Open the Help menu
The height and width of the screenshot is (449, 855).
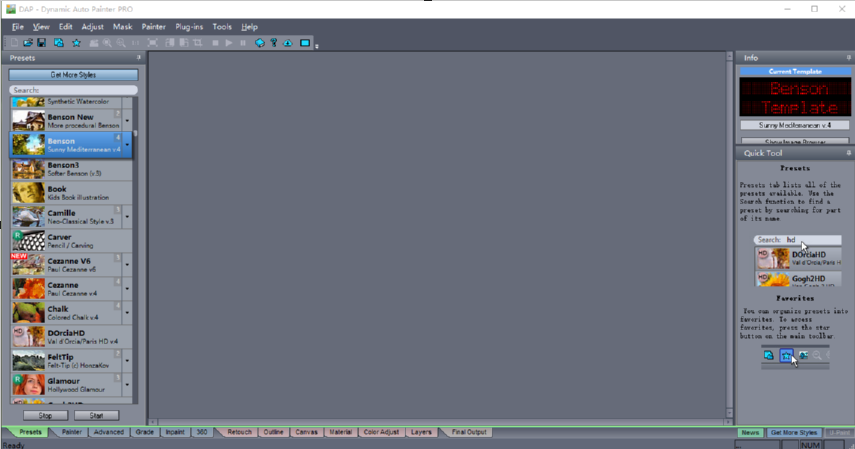click(x=249, y=27)
